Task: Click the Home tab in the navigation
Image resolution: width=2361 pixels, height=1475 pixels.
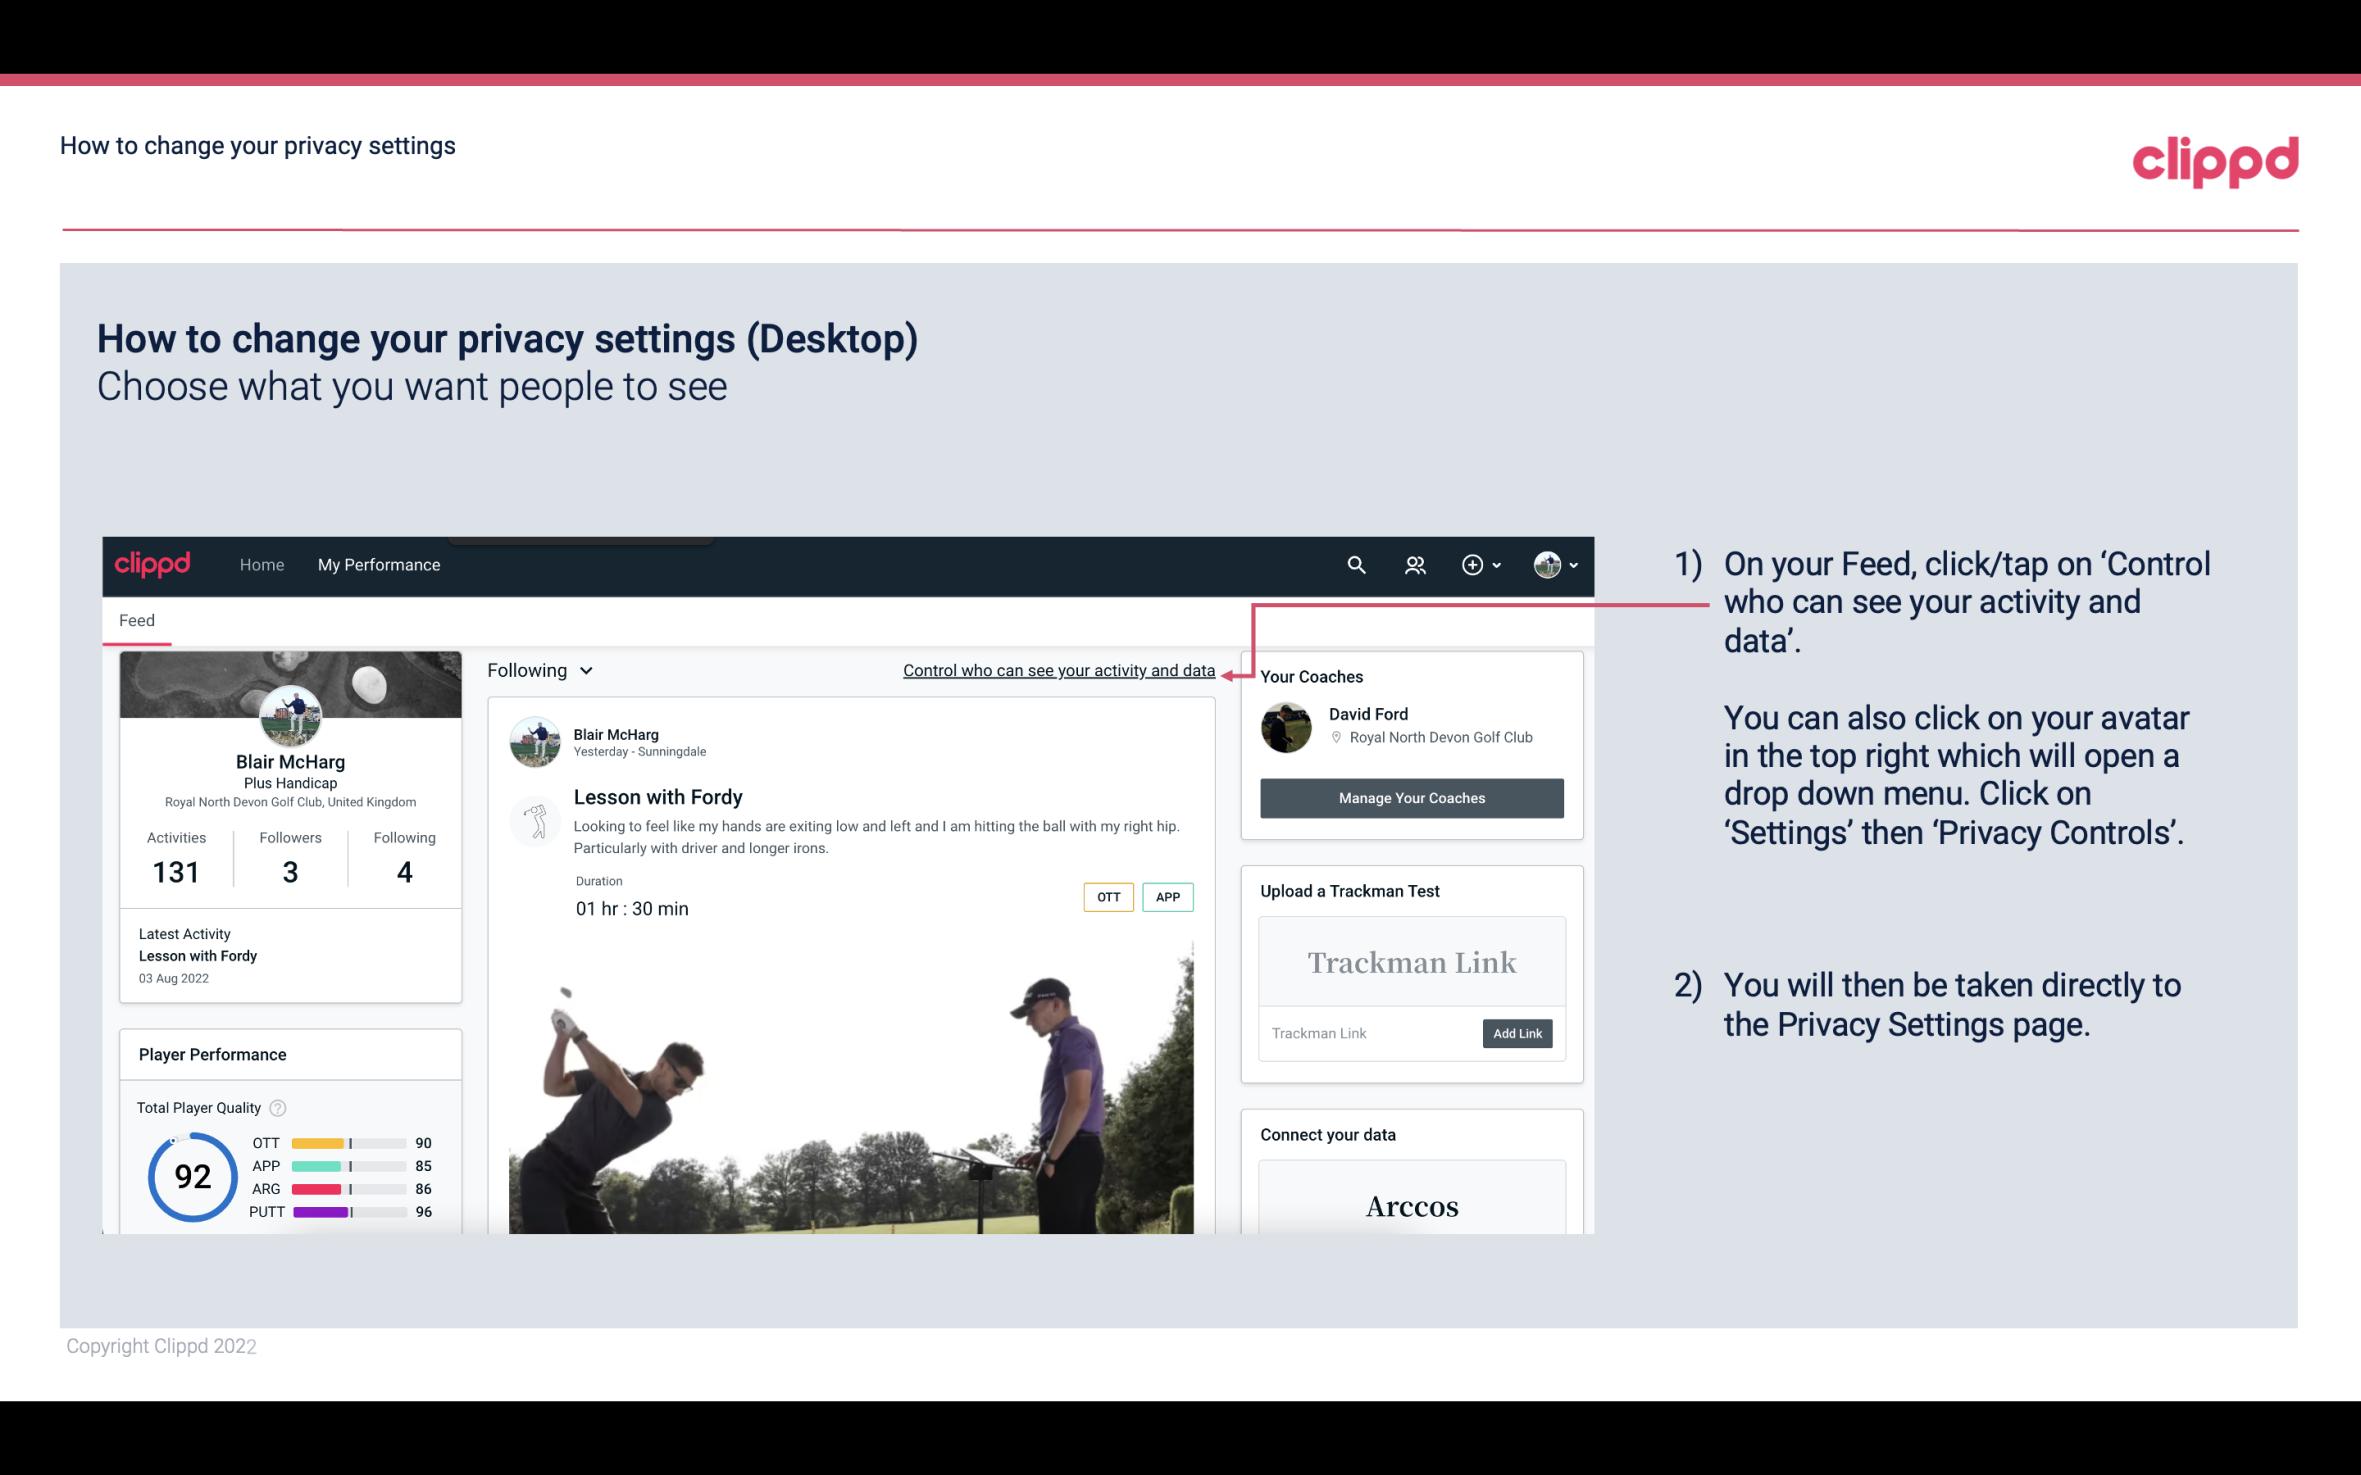Action: coord(260,562)
